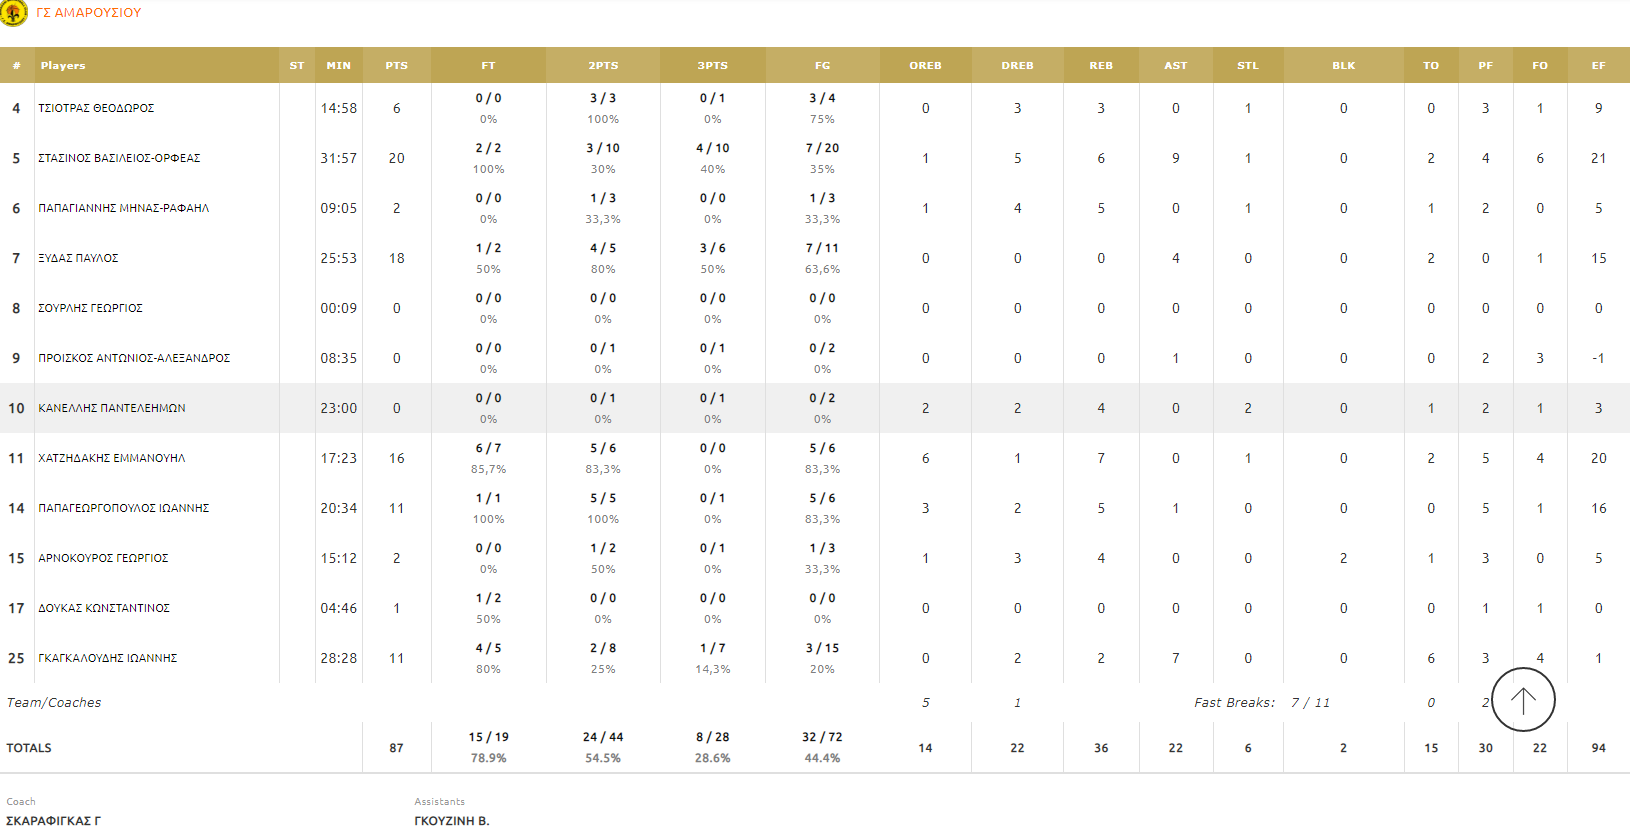Select player ΧΑΤΖΗΔΑΚΗΣ ΕΜΜΑΝΟΥΗΛ

(111, 458)
